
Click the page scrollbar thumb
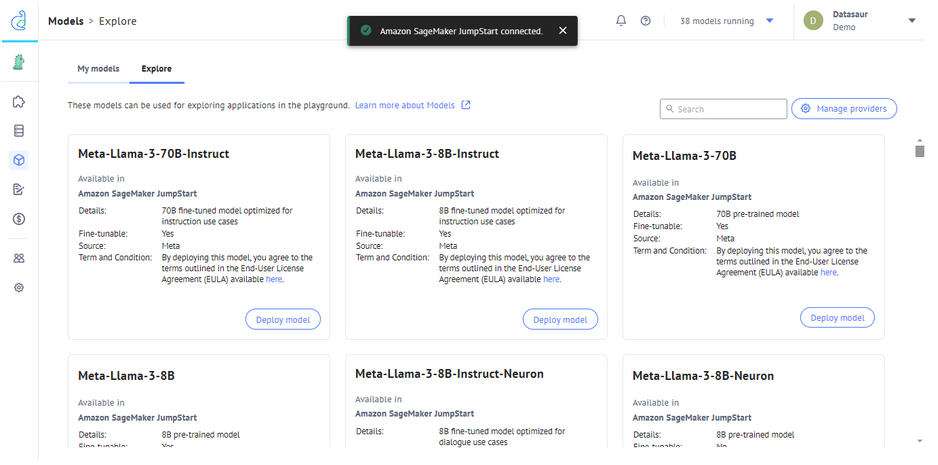click(x=919, y=151)
